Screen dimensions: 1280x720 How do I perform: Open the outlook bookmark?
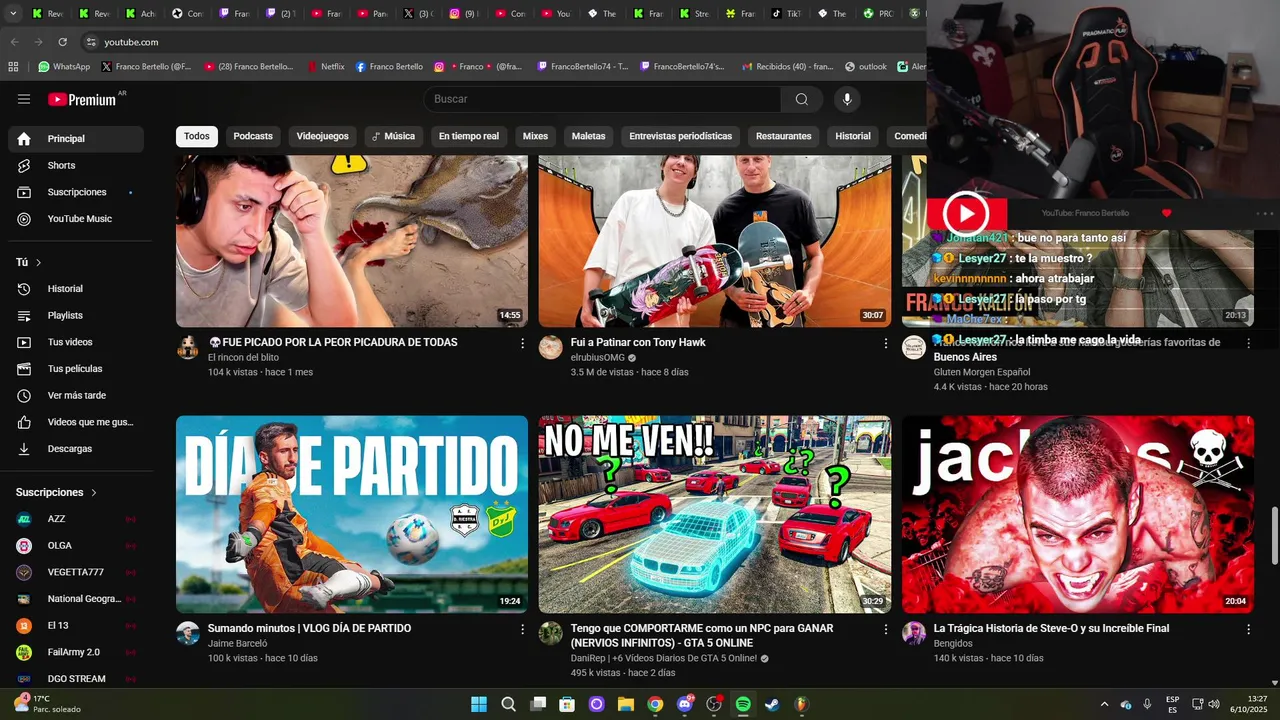[x=866, y=67]
